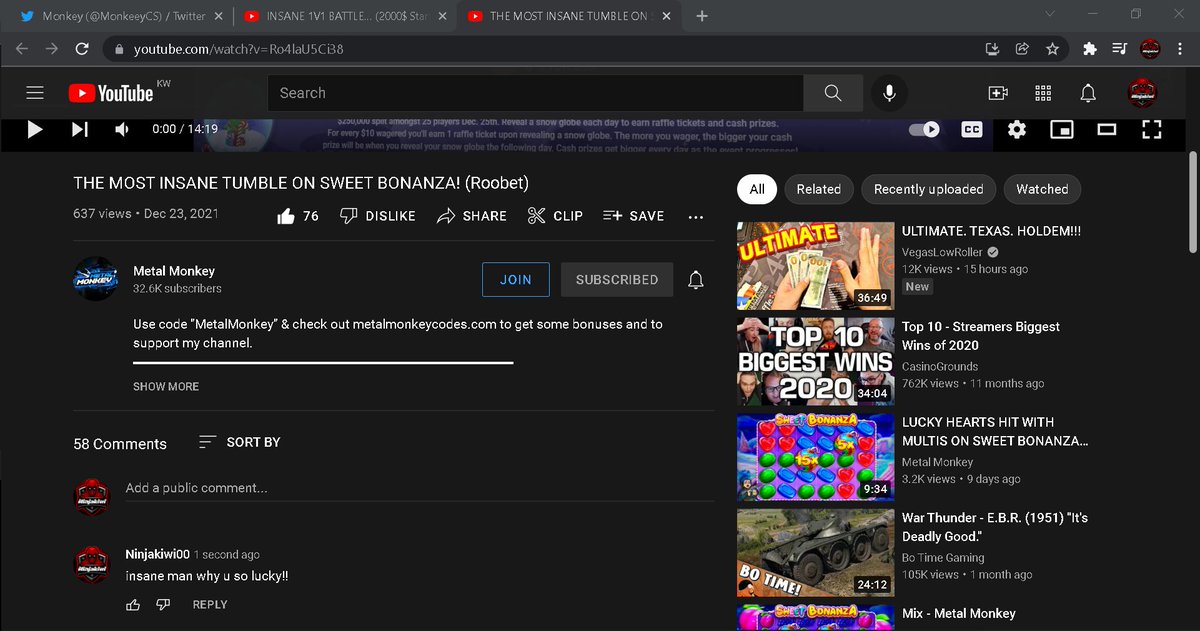Open account avatar menu in YouTube header
Image resolution: width=1200 pixels, height=631 pixels.
pos(1143,93)
